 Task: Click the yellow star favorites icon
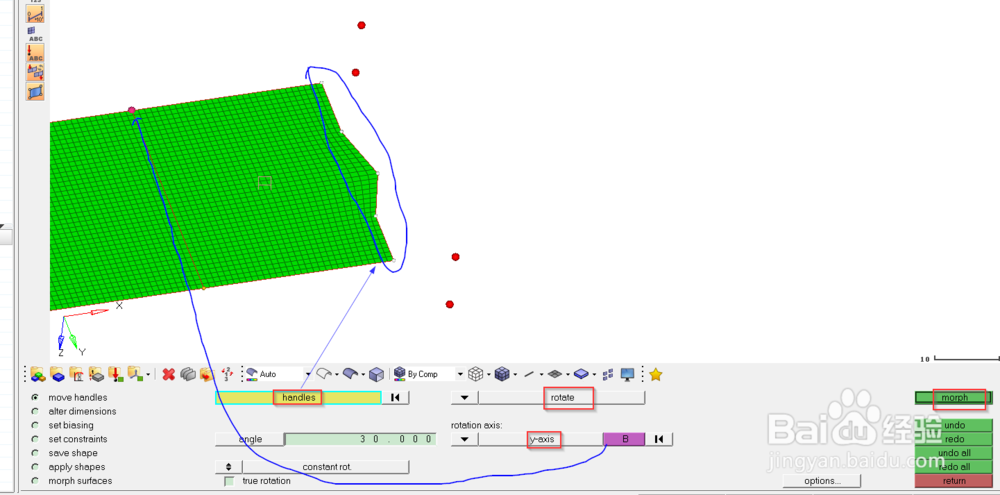coord(655,374)
